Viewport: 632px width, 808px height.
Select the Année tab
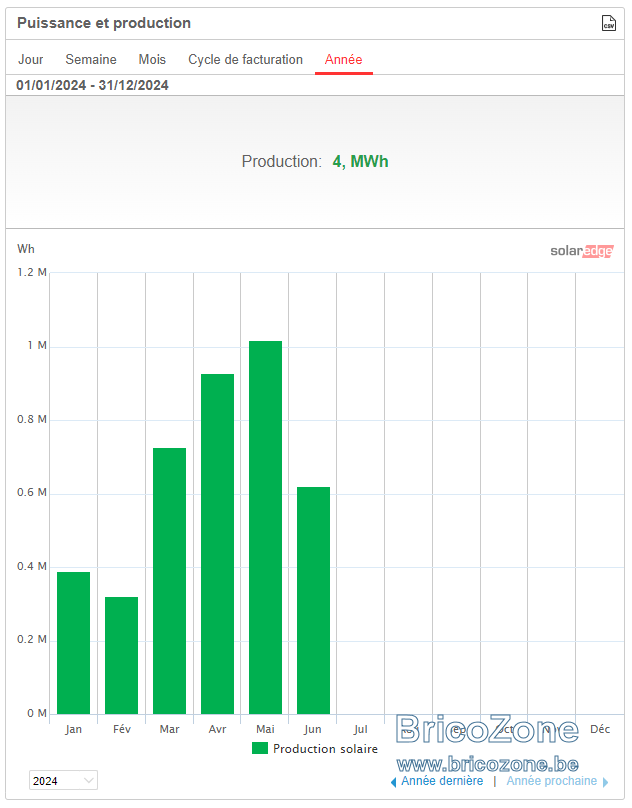(343, 60)
